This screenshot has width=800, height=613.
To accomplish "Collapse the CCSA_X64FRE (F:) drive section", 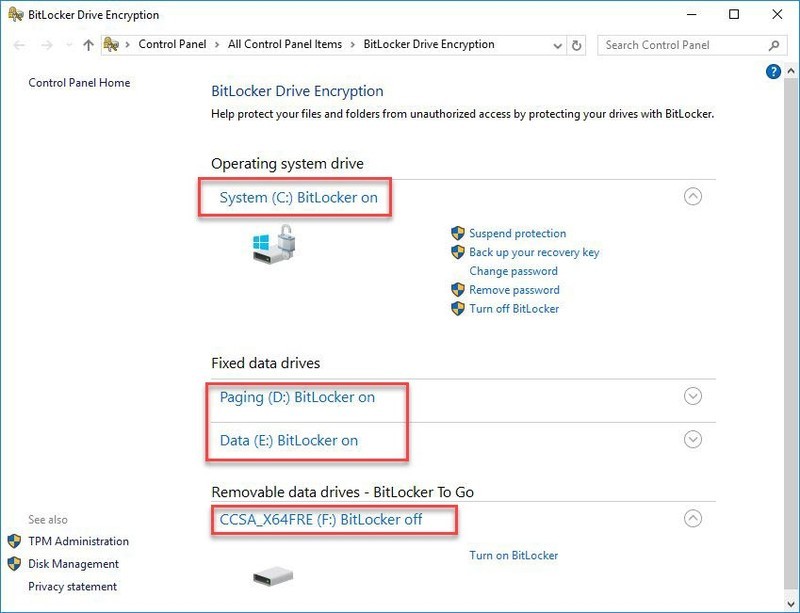I will [x=692, y=519].
